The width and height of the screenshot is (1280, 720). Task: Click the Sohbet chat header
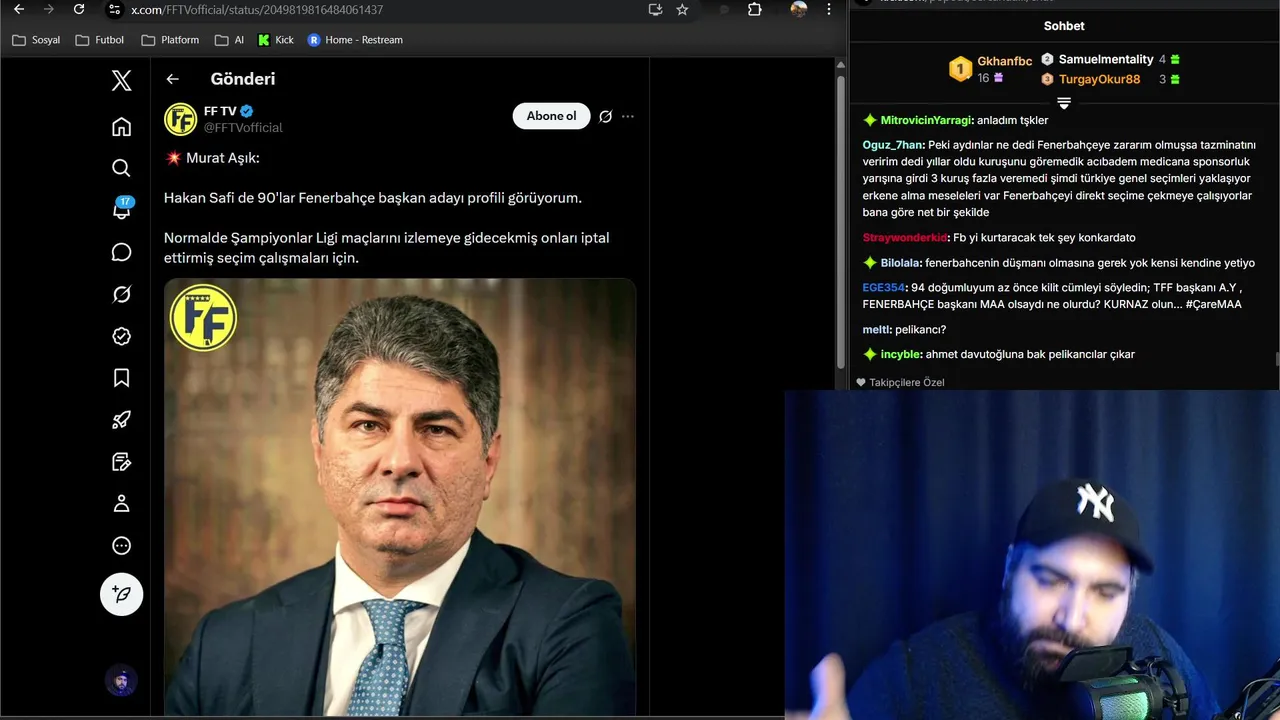pos(1064,26)
